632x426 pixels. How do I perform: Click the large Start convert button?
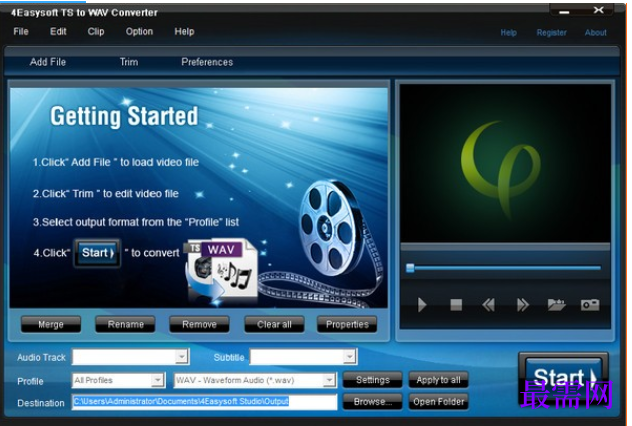563,379
